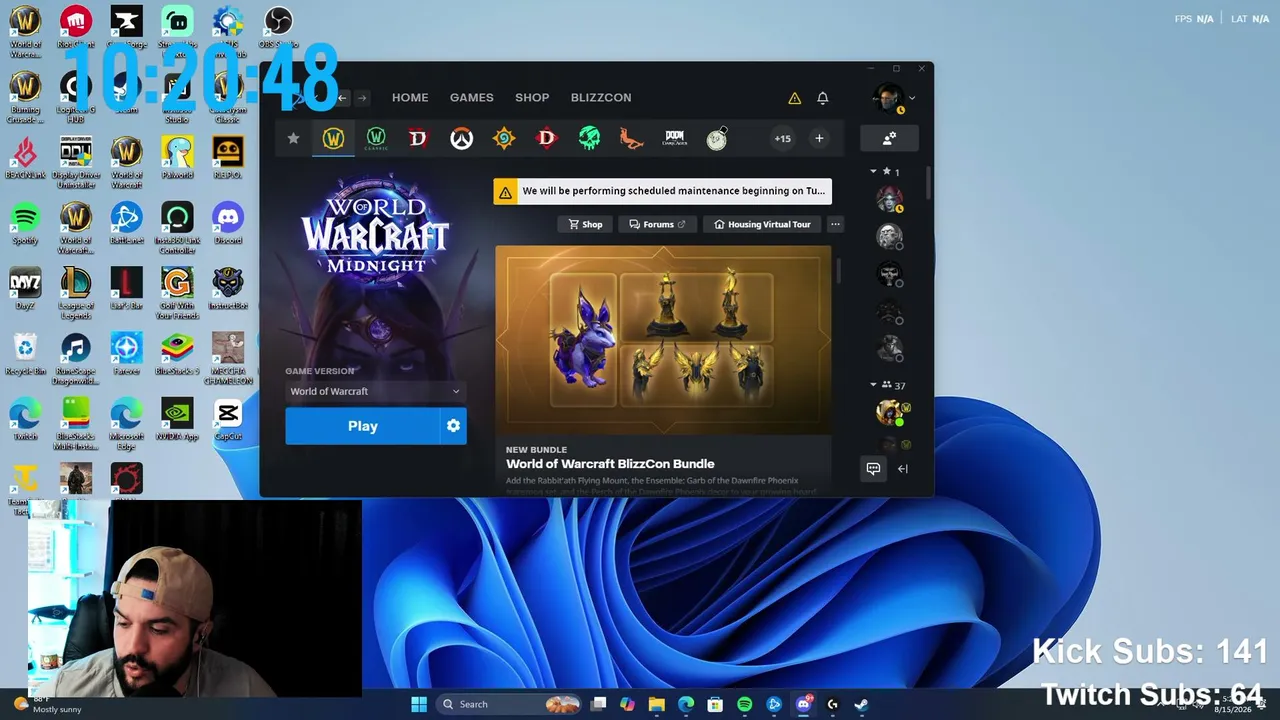
Task: Collapse the friends sidebar with arrow icon
Action: [x=903, y=469]
